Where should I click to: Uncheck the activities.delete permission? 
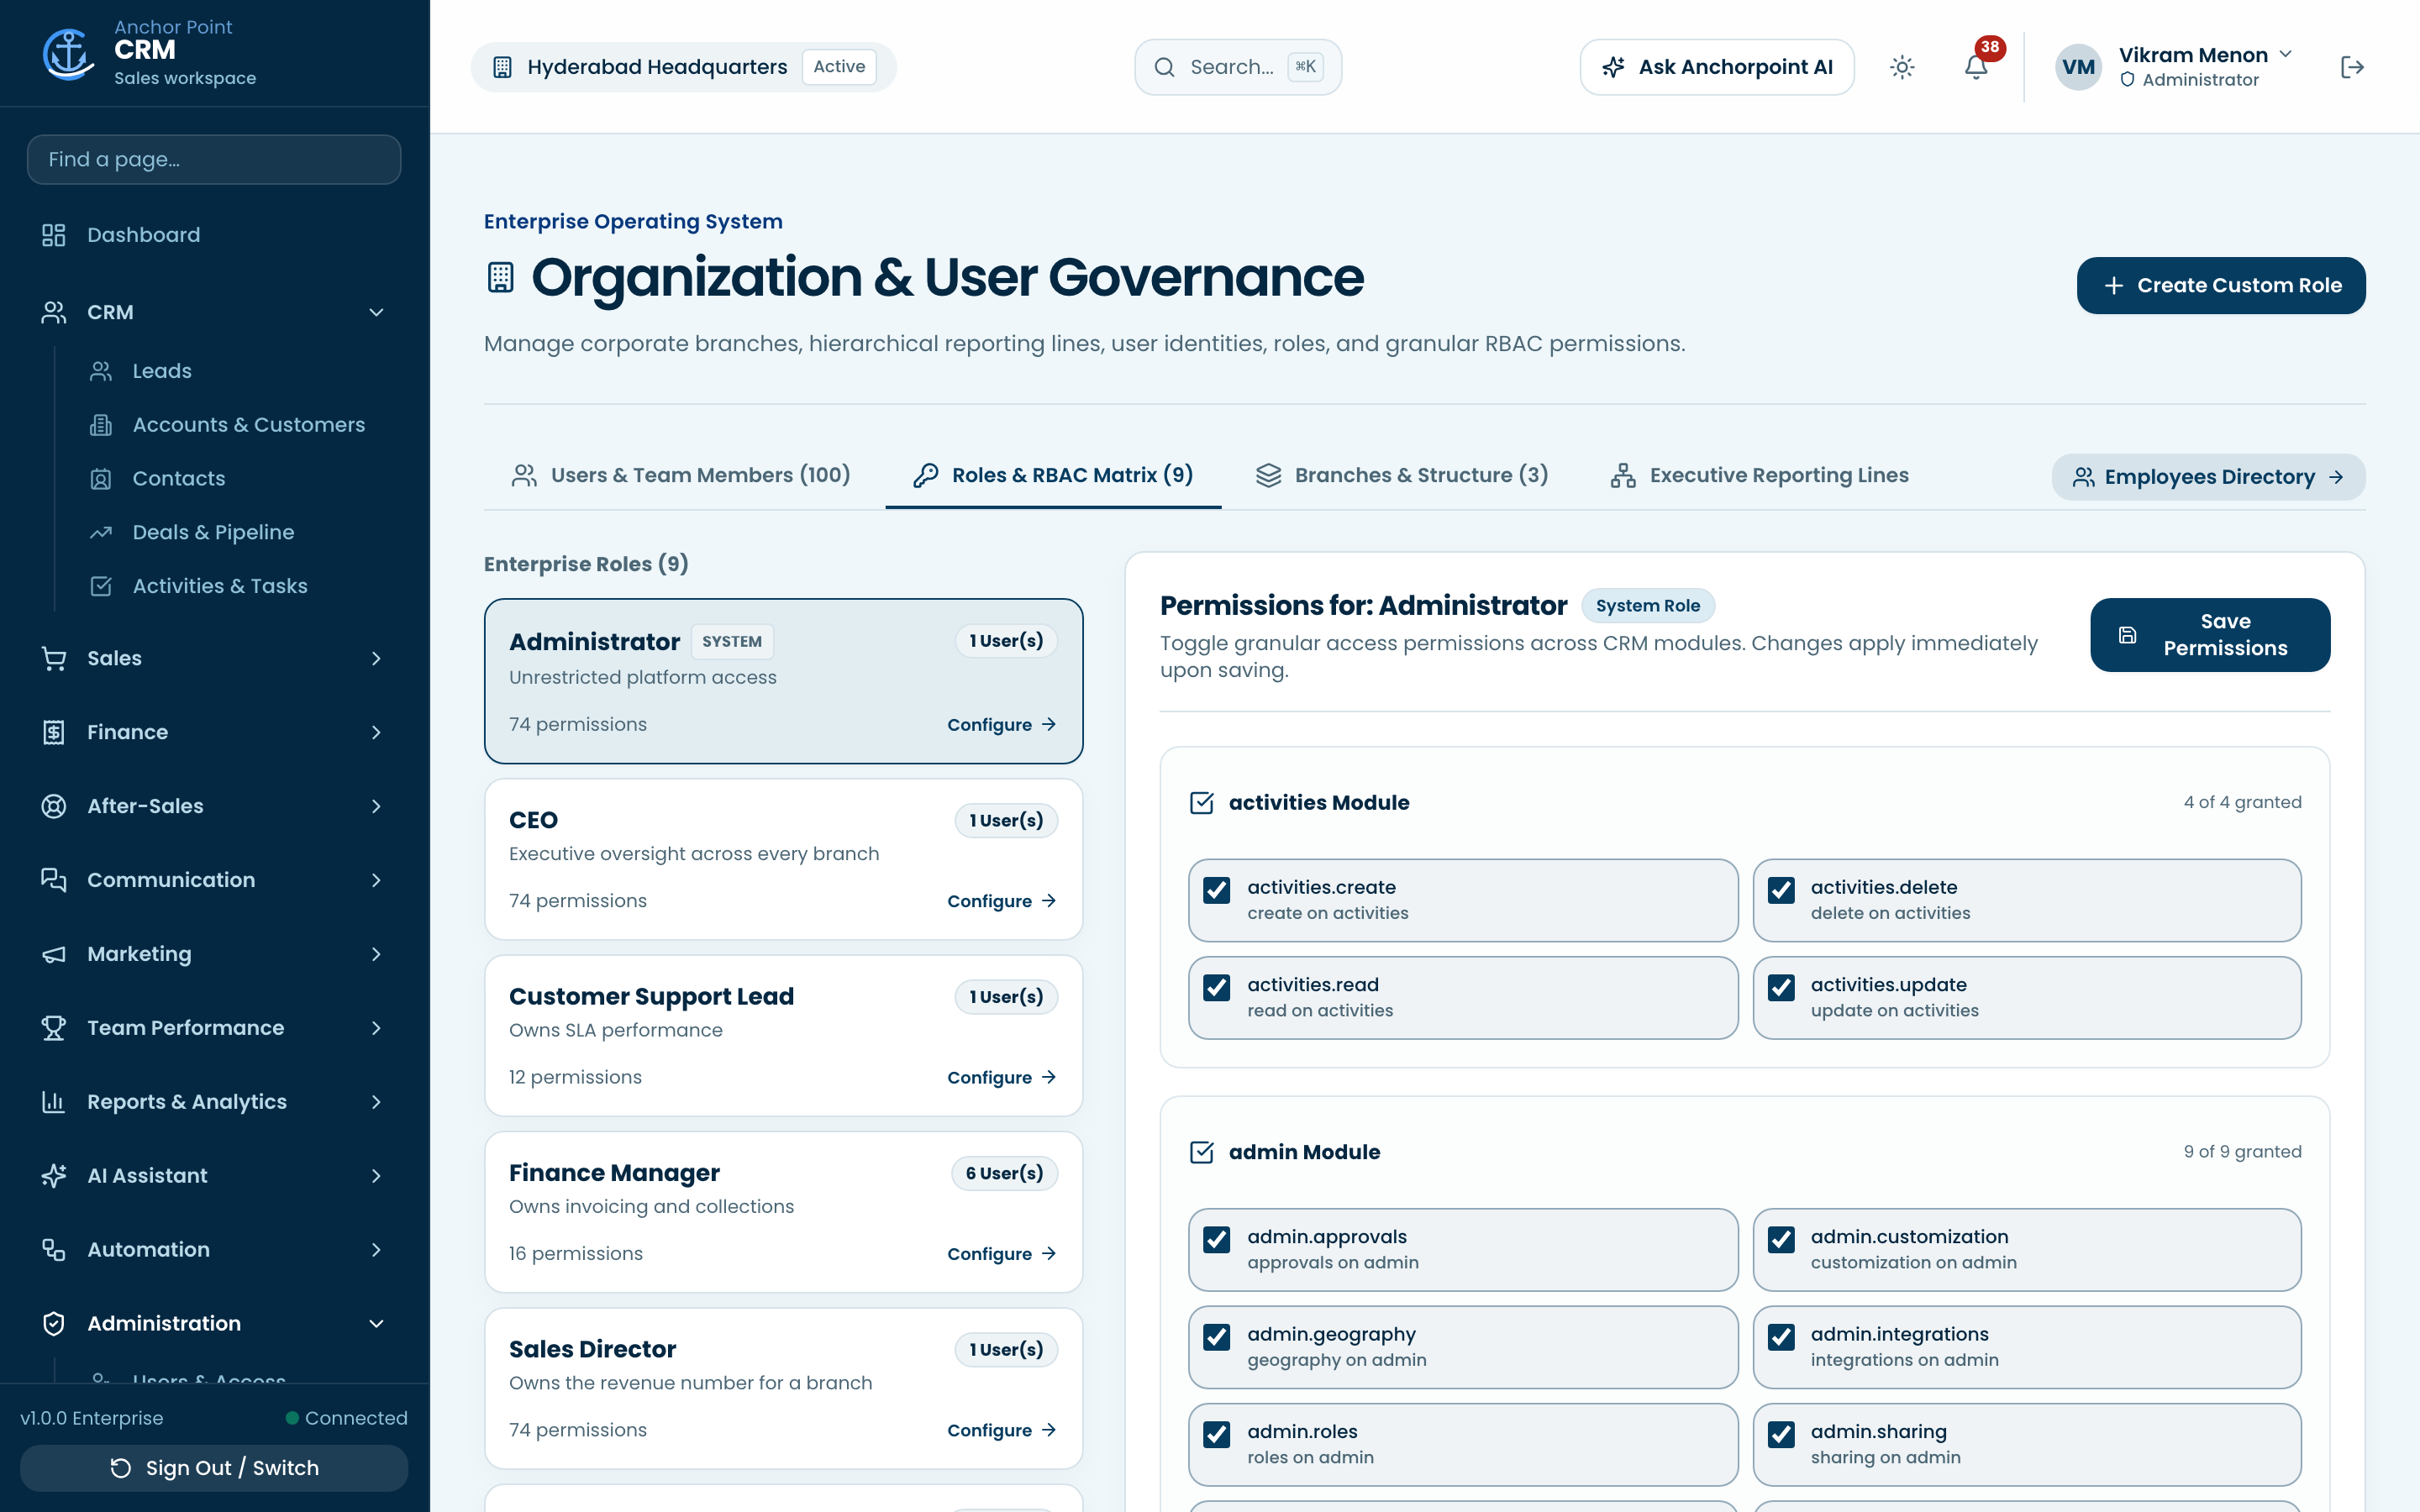point(1781,890)
